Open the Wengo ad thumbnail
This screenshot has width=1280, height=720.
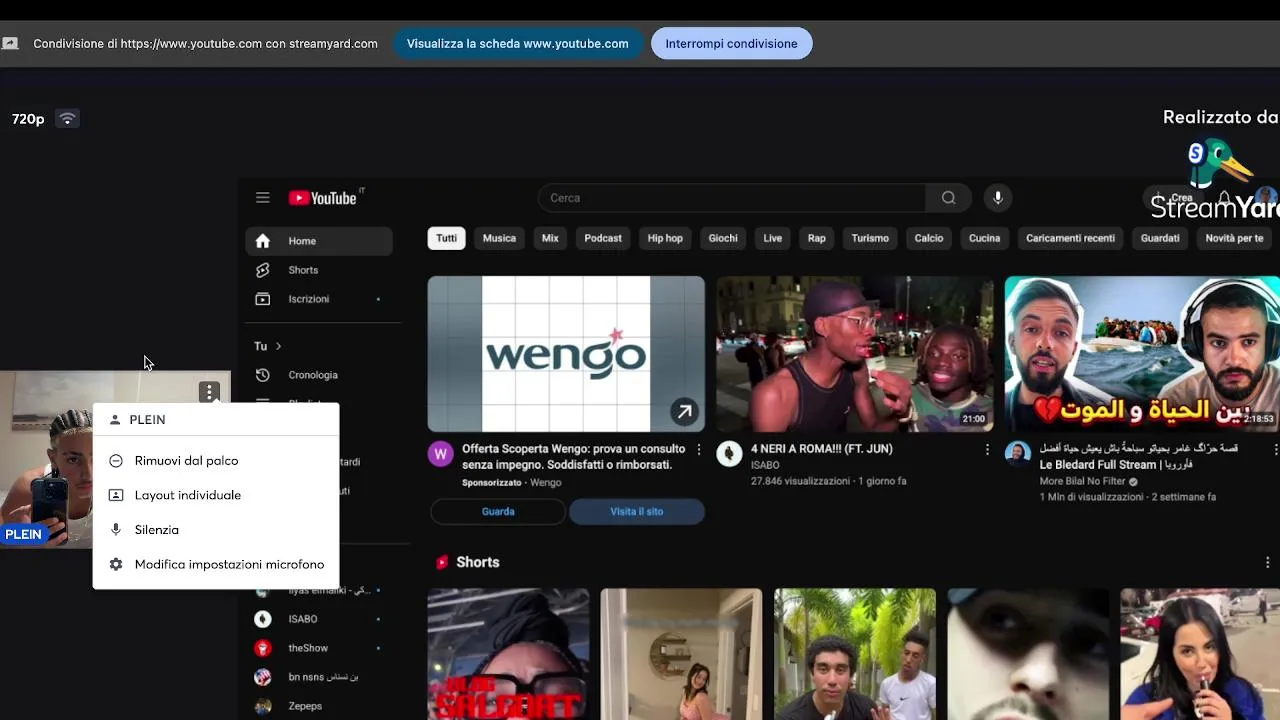click(566, 354)
